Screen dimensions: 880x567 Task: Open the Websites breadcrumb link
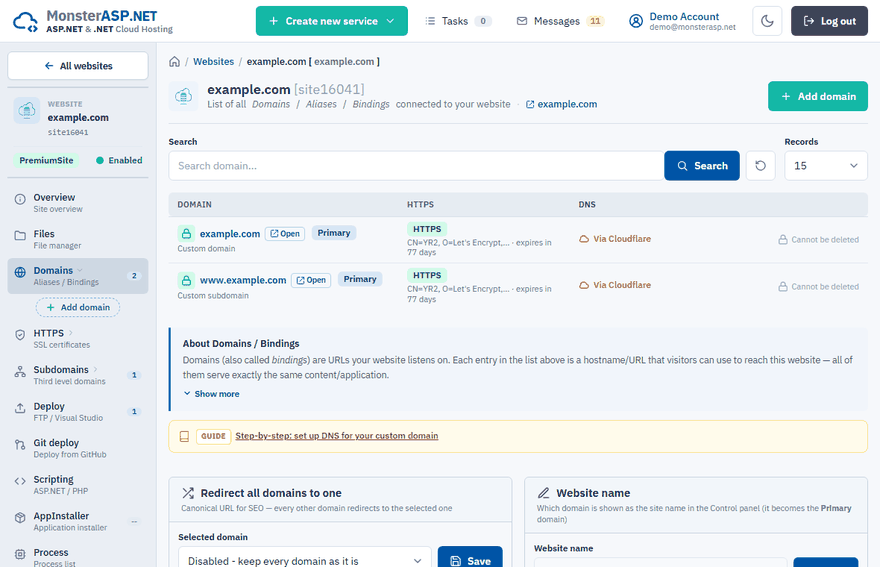click(213, 62)
